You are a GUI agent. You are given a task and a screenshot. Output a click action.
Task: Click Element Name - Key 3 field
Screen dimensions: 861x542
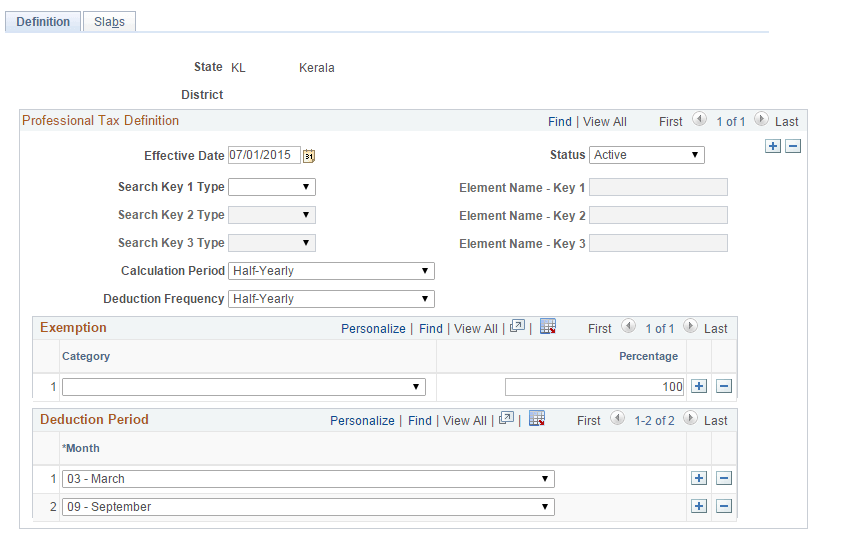tap(658, 243)
